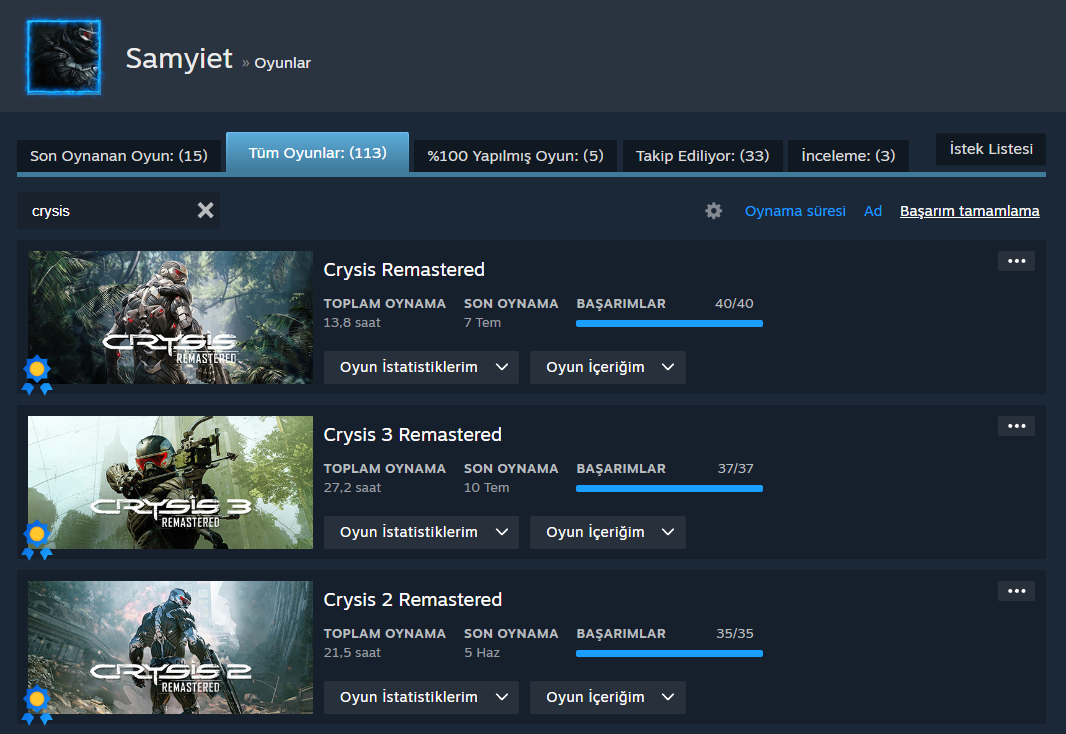Open Samyiet's profile avatar

pos(64,57)
